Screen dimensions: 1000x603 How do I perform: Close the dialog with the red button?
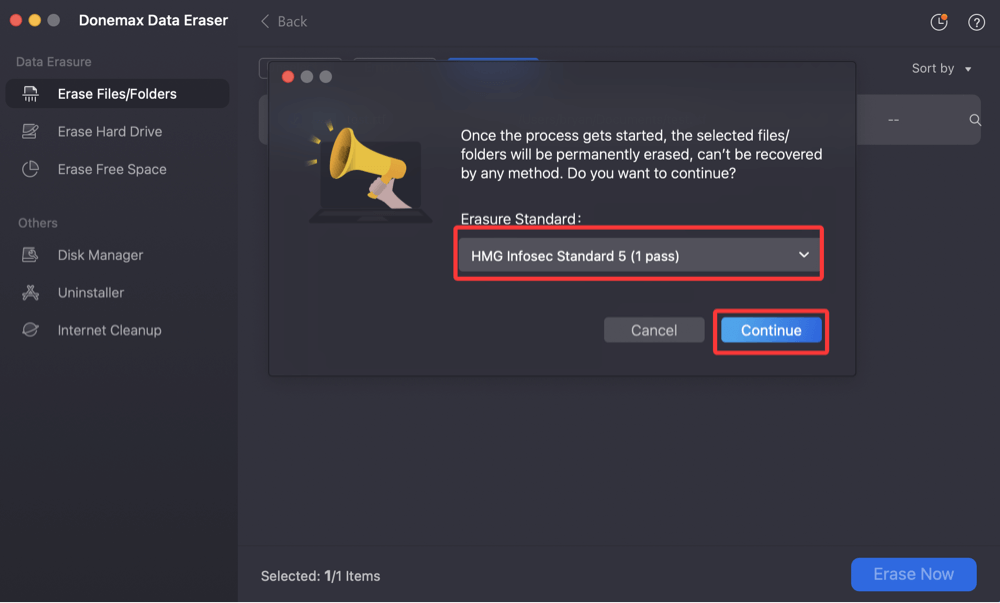pos(289,75)
